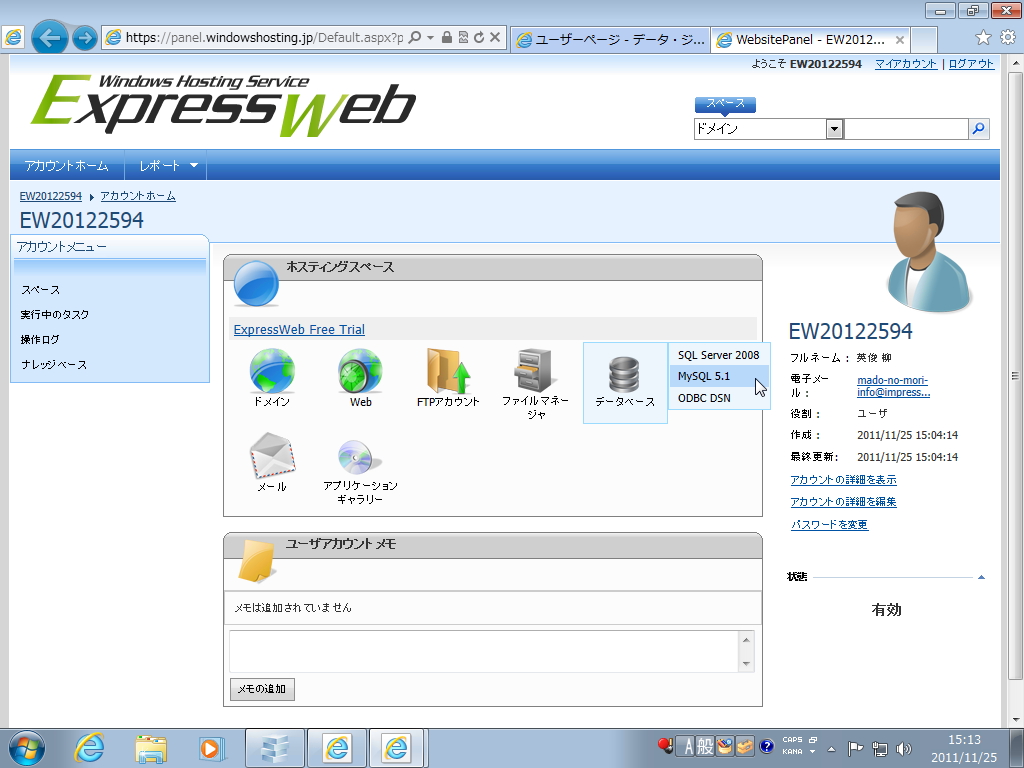Collapse the 状態 section triangle
The image size is (1024, 768).
point(981,577)
